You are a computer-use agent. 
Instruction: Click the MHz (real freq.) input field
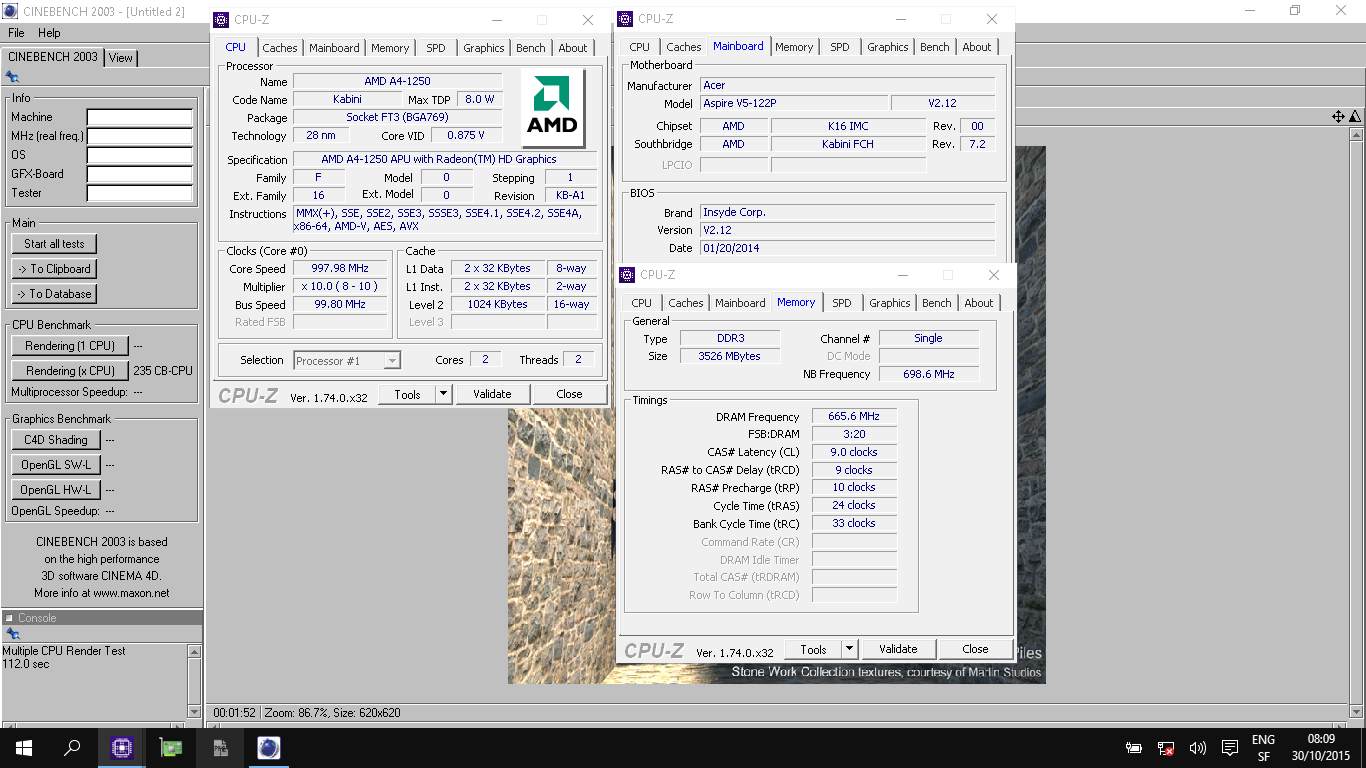pyautogui.click(x=139, y=136)
